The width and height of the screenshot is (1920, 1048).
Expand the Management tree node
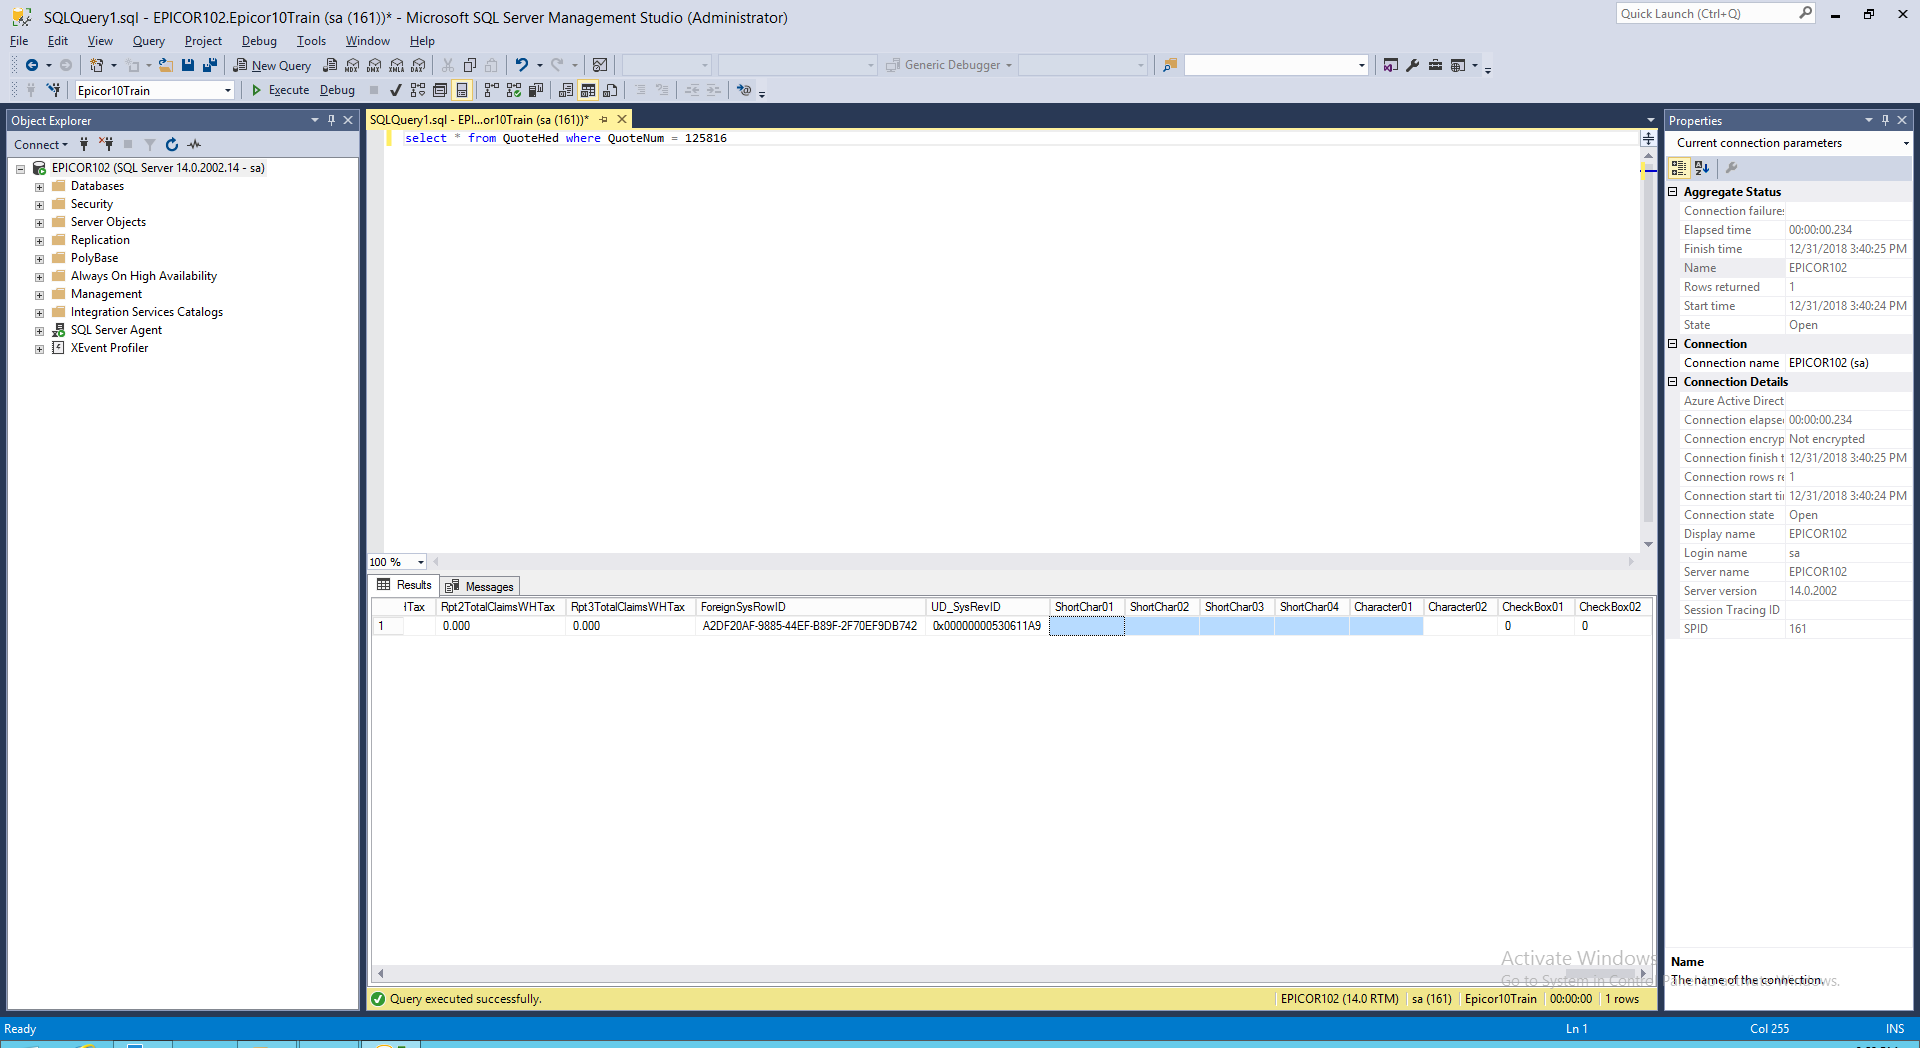point(39,295)
